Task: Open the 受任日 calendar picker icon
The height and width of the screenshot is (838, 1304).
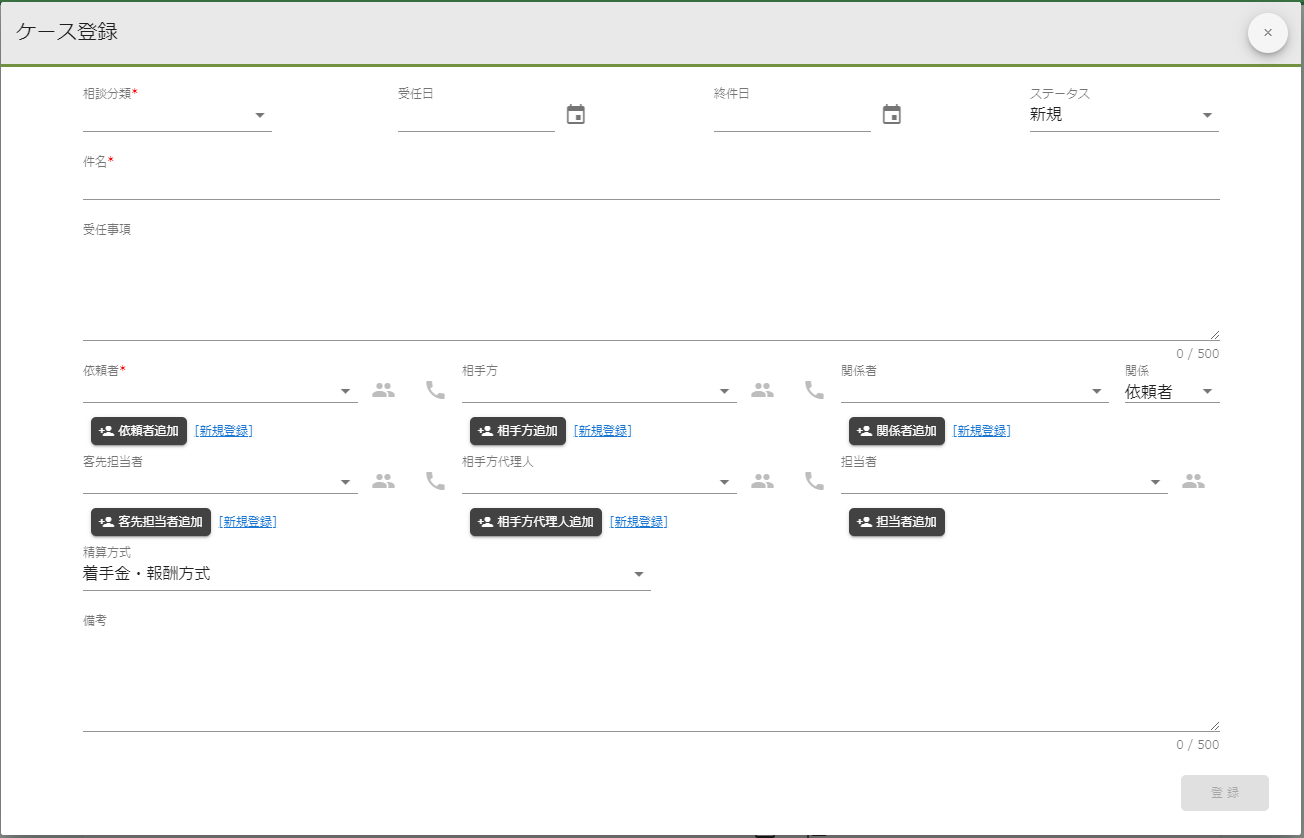Action: (x=576, y=115)
